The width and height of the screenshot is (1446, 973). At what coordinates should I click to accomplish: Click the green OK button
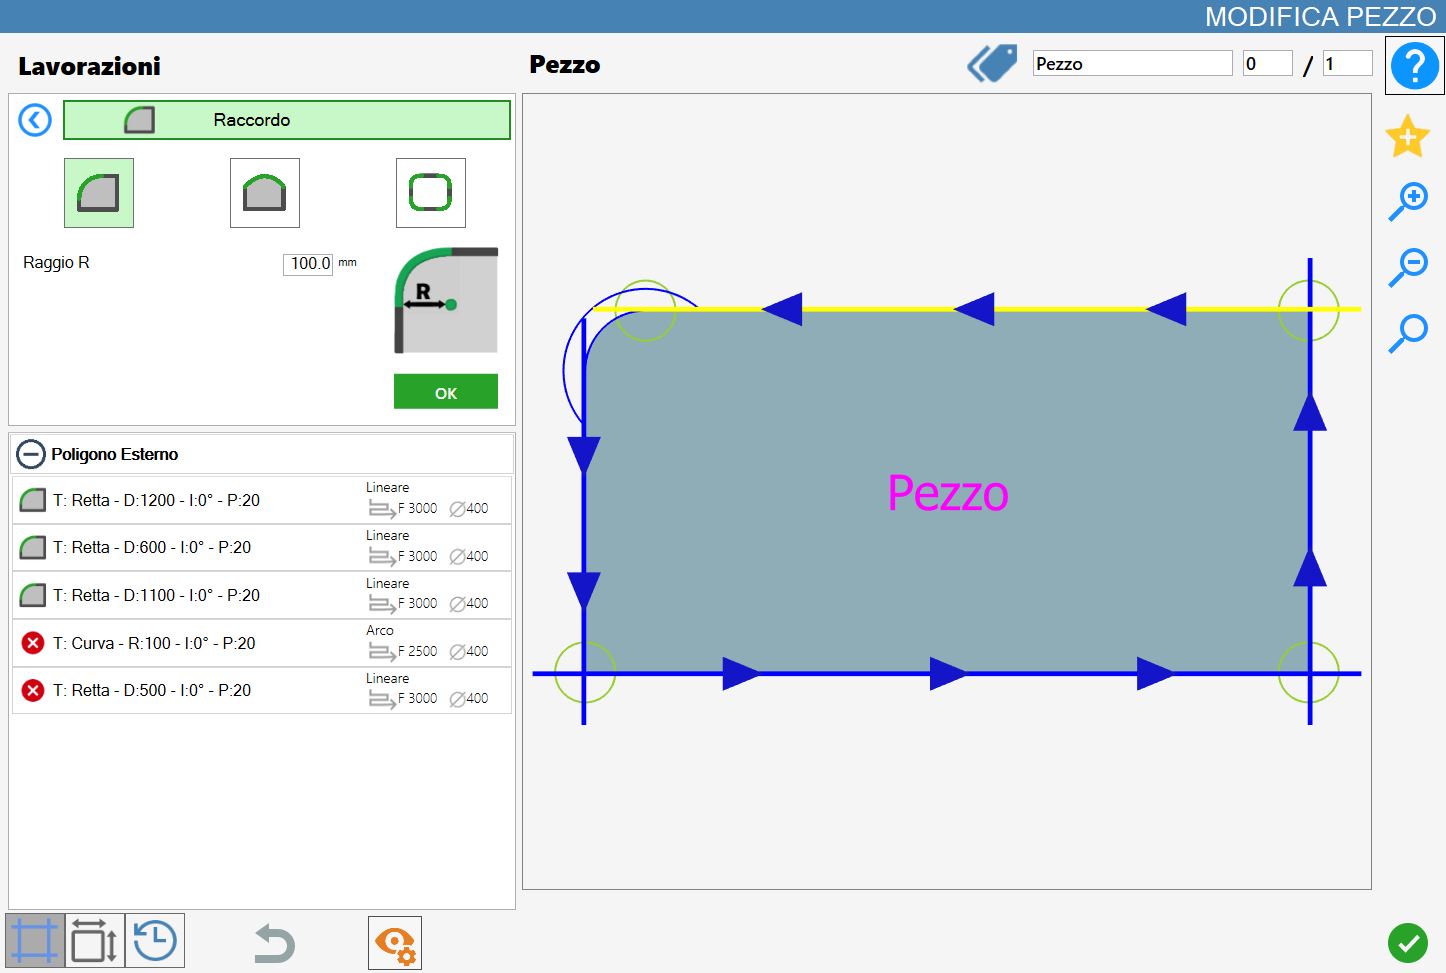[446, 392]
